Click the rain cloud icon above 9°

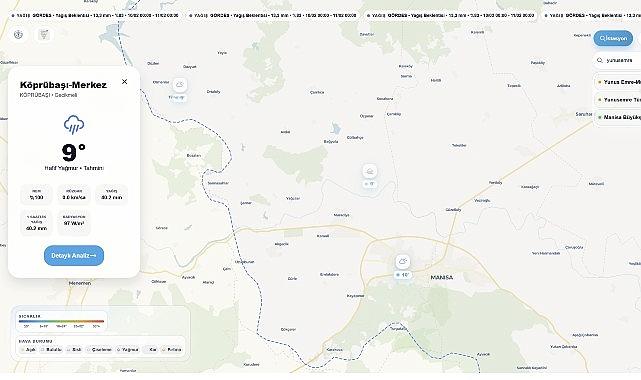74,125
